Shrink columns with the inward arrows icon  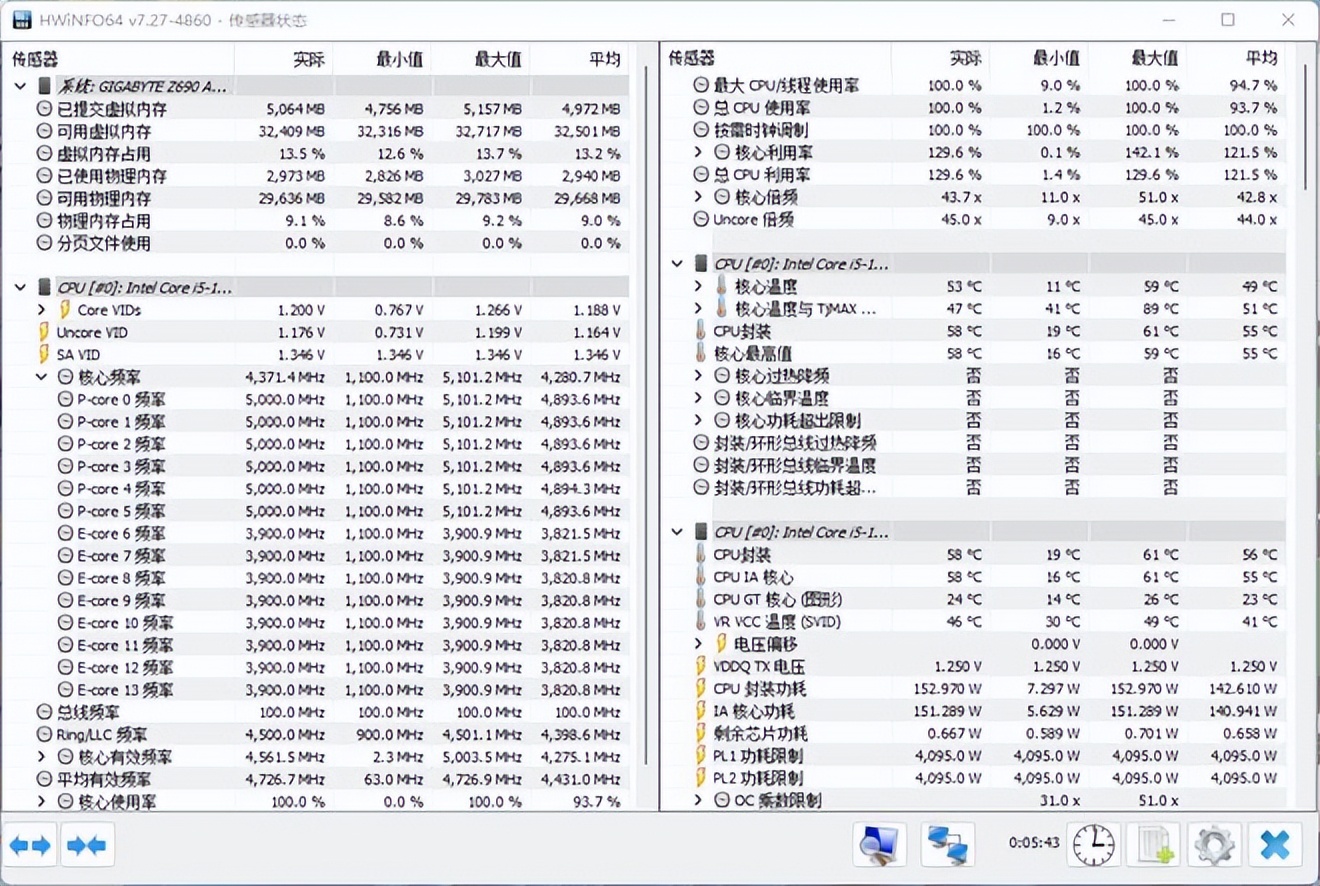pos(87,845)
